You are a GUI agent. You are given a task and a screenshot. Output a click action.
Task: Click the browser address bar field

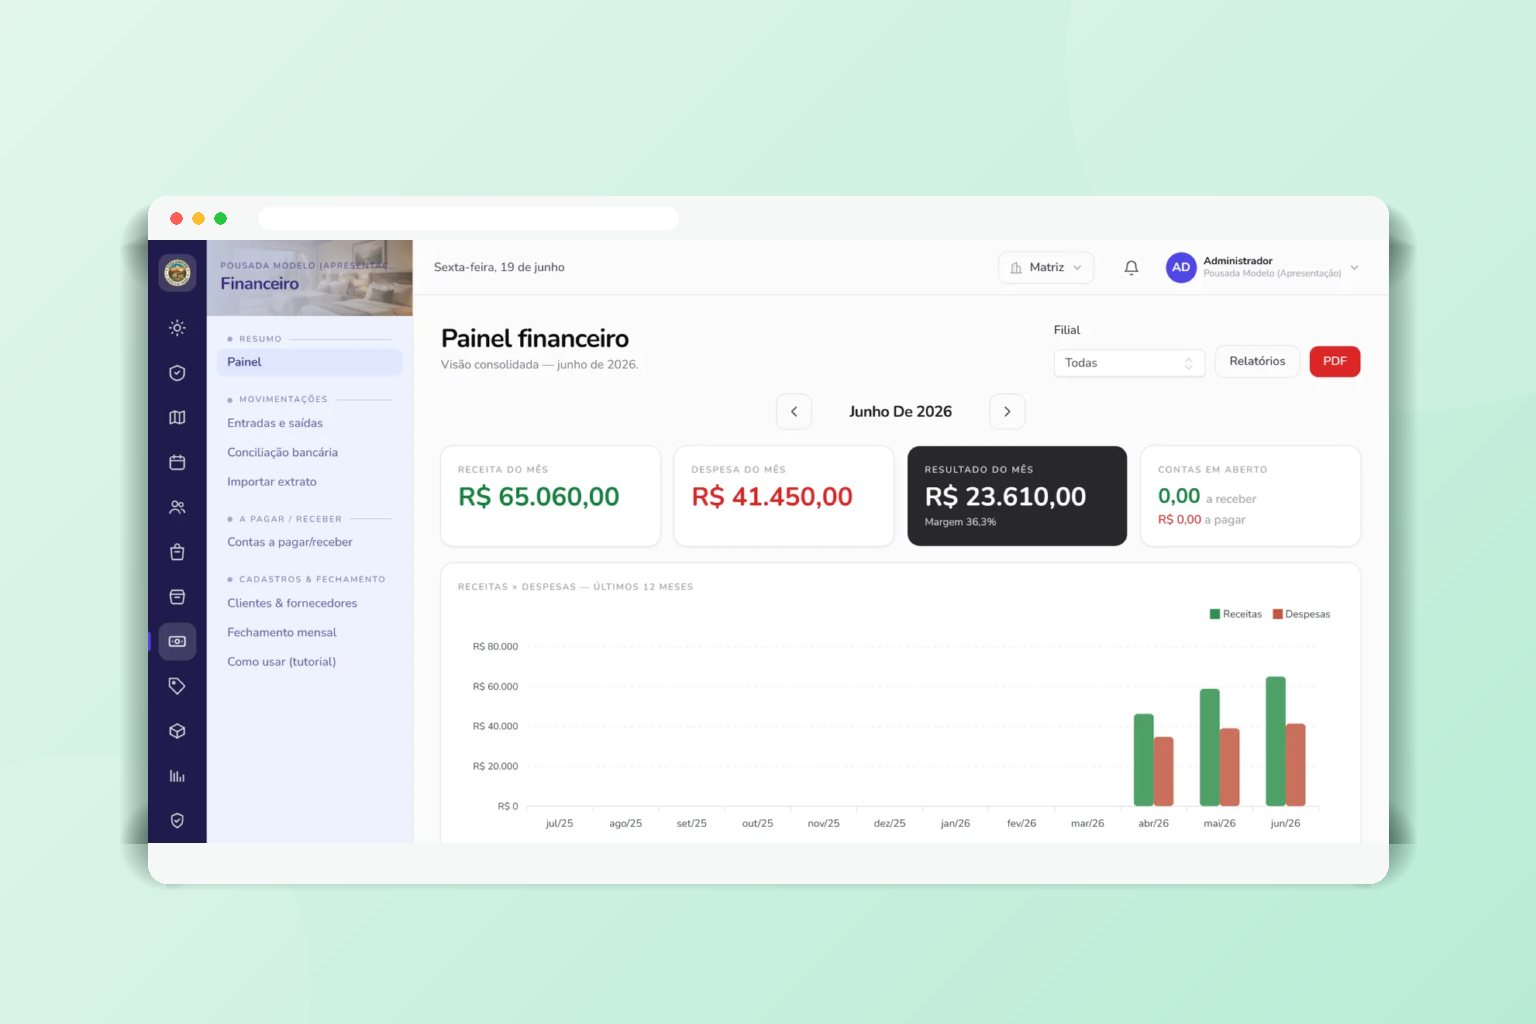[468, 218]
